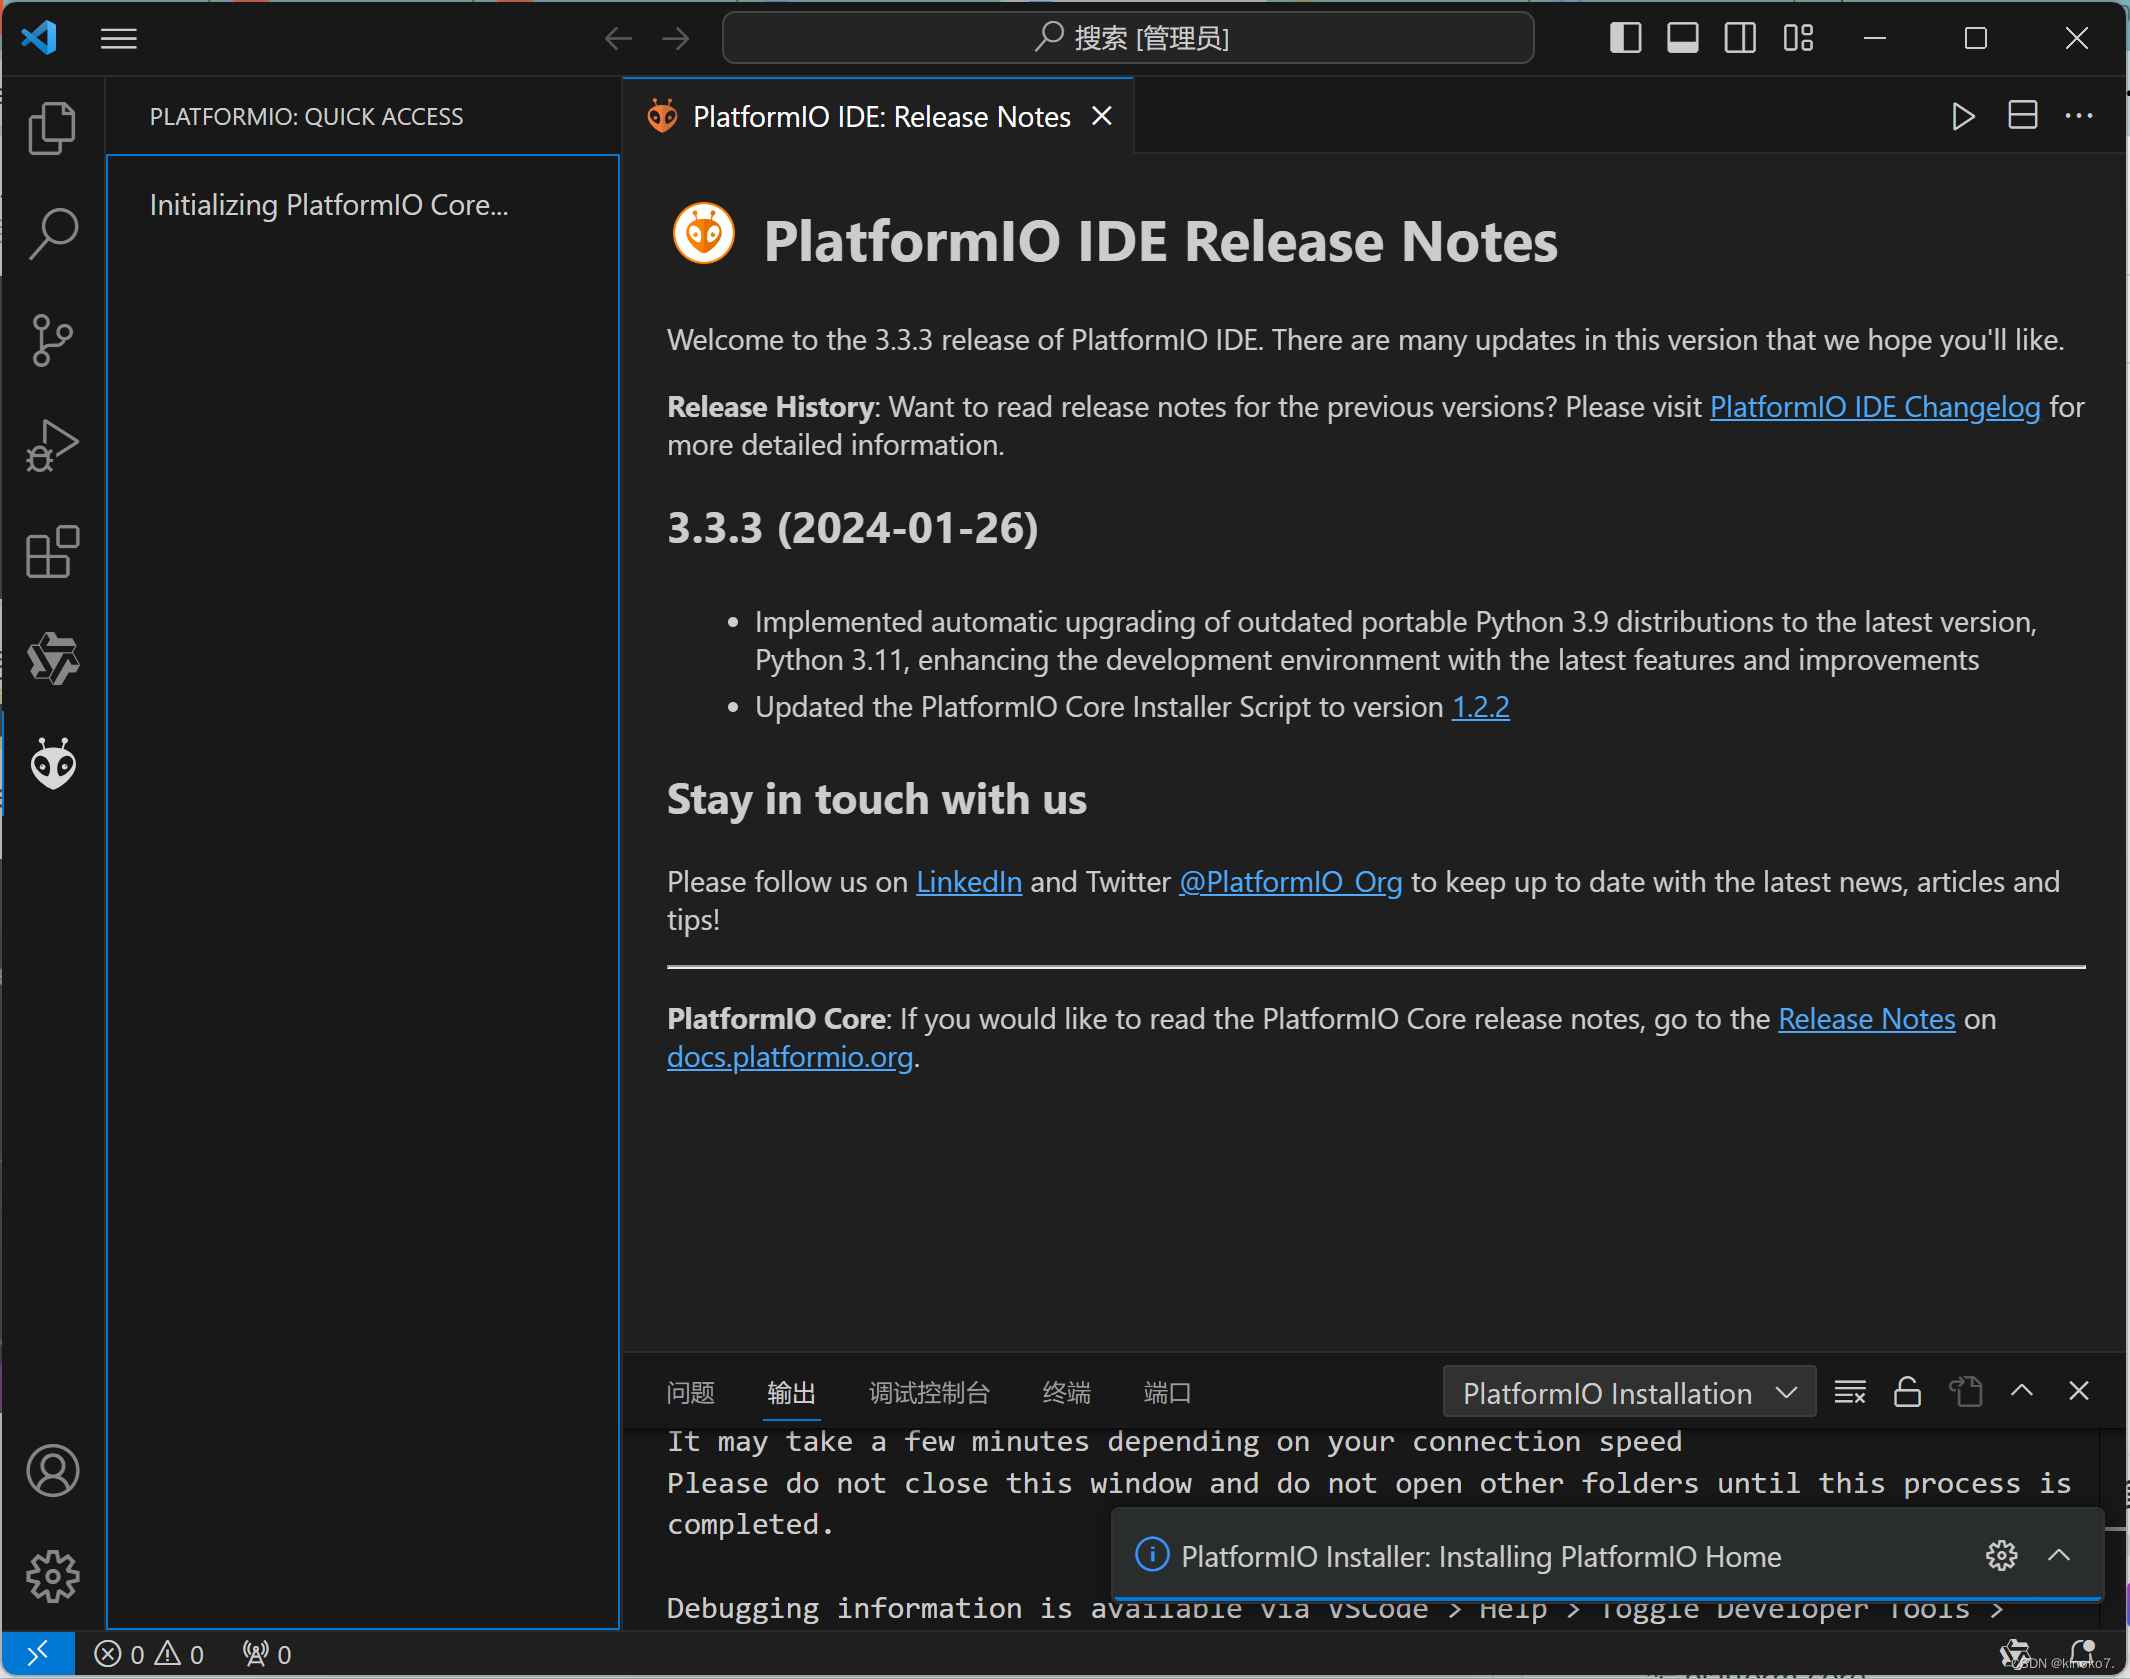The image size is (2130, 1679).
Task: Open the Extensions view
Action: coord(52,552)
